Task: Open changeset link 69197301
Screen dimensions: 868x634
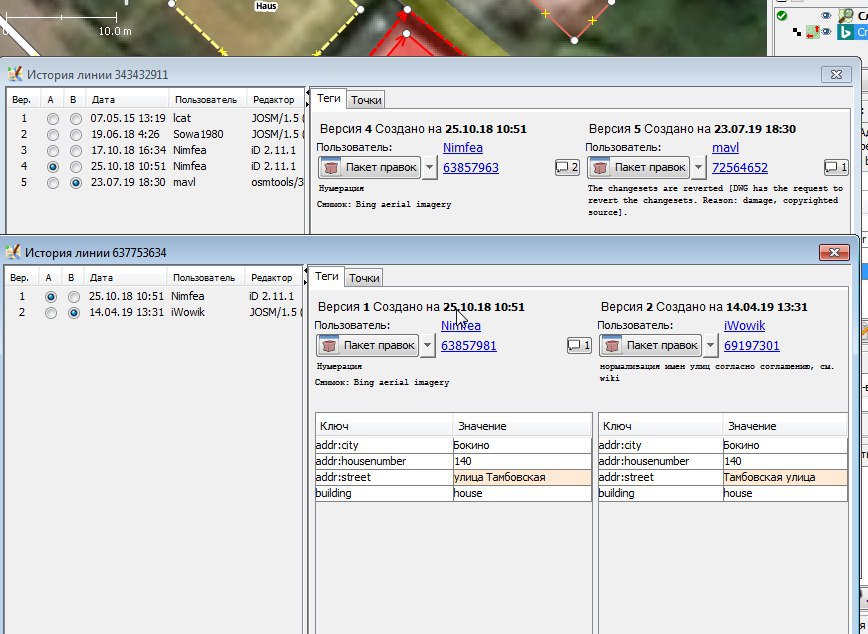Action: 751,346
